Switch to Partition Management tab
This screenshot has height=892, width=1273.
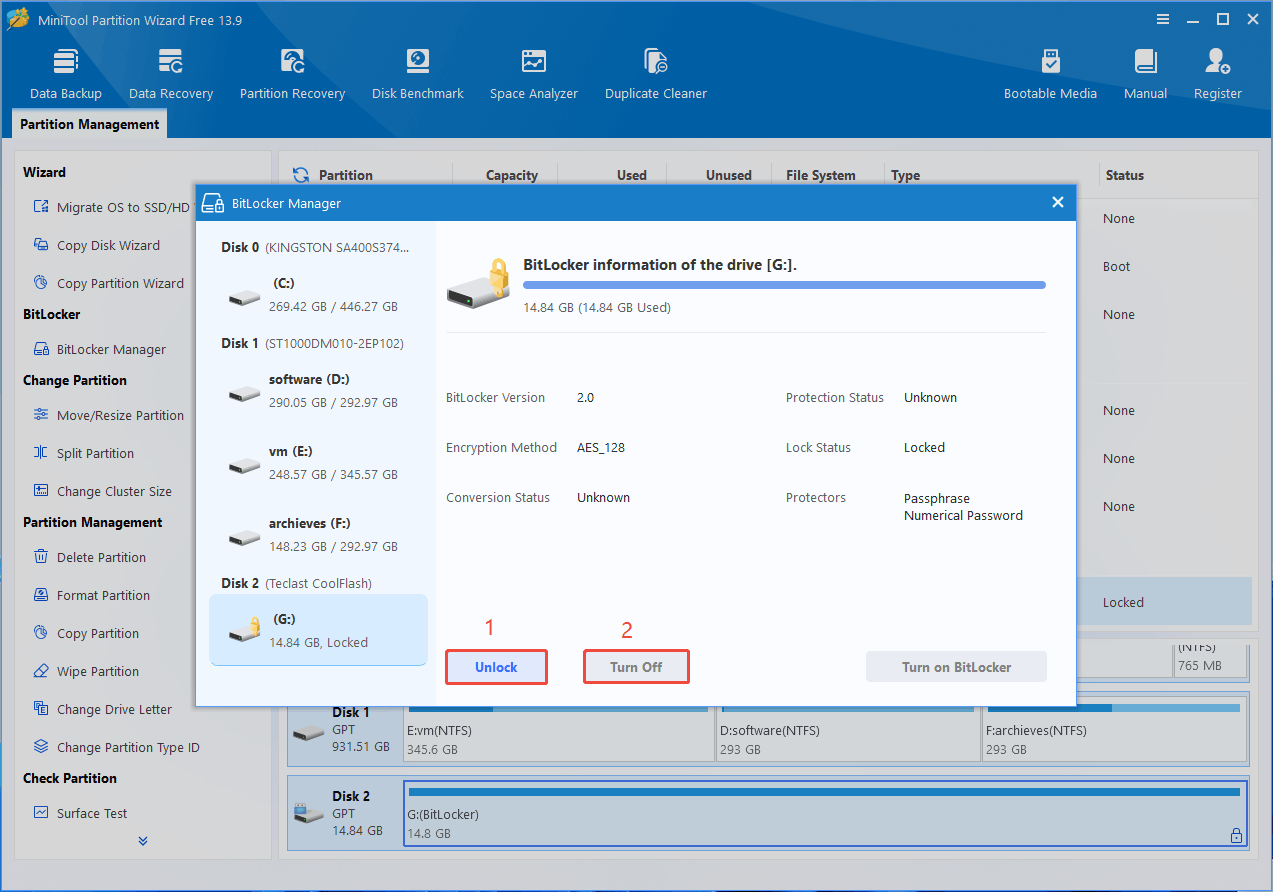[90, 124]
